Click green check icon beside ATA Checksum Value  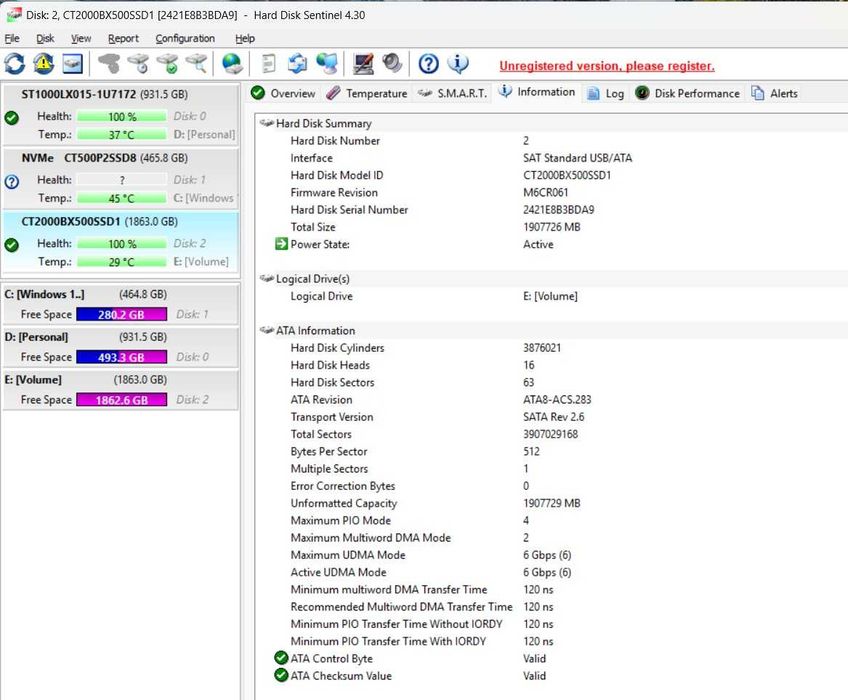[281, 675]
